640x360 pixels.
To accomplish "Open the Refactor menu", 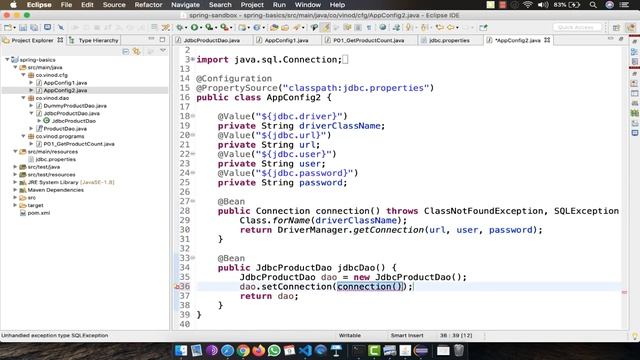I will (148, 5).
